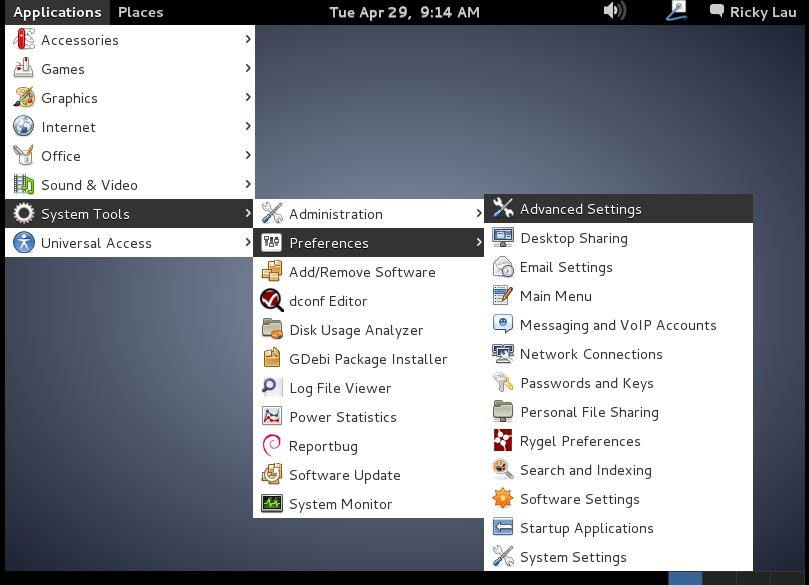Click the Accessories category icon

(x=24, y=39)
